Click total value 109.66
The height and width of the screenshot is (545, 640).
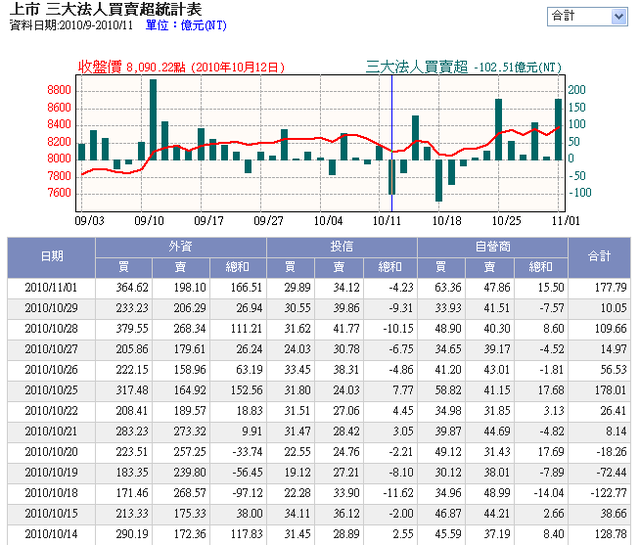611,329
